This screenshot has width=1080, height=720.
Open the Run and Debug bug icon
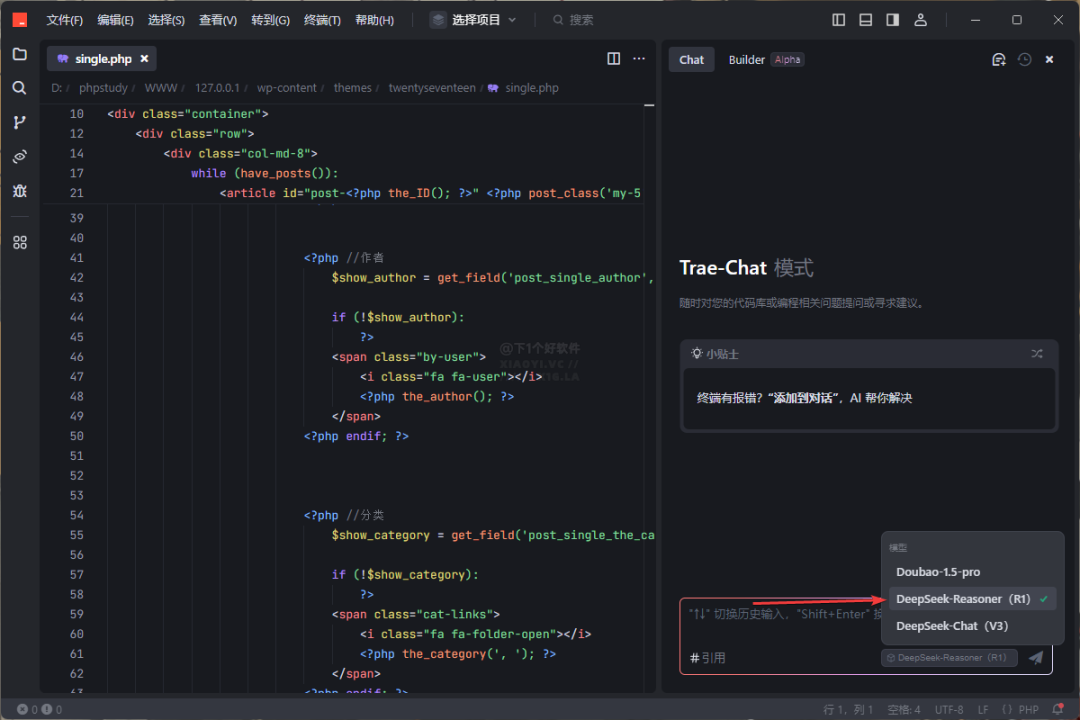(x=19, y=190)
